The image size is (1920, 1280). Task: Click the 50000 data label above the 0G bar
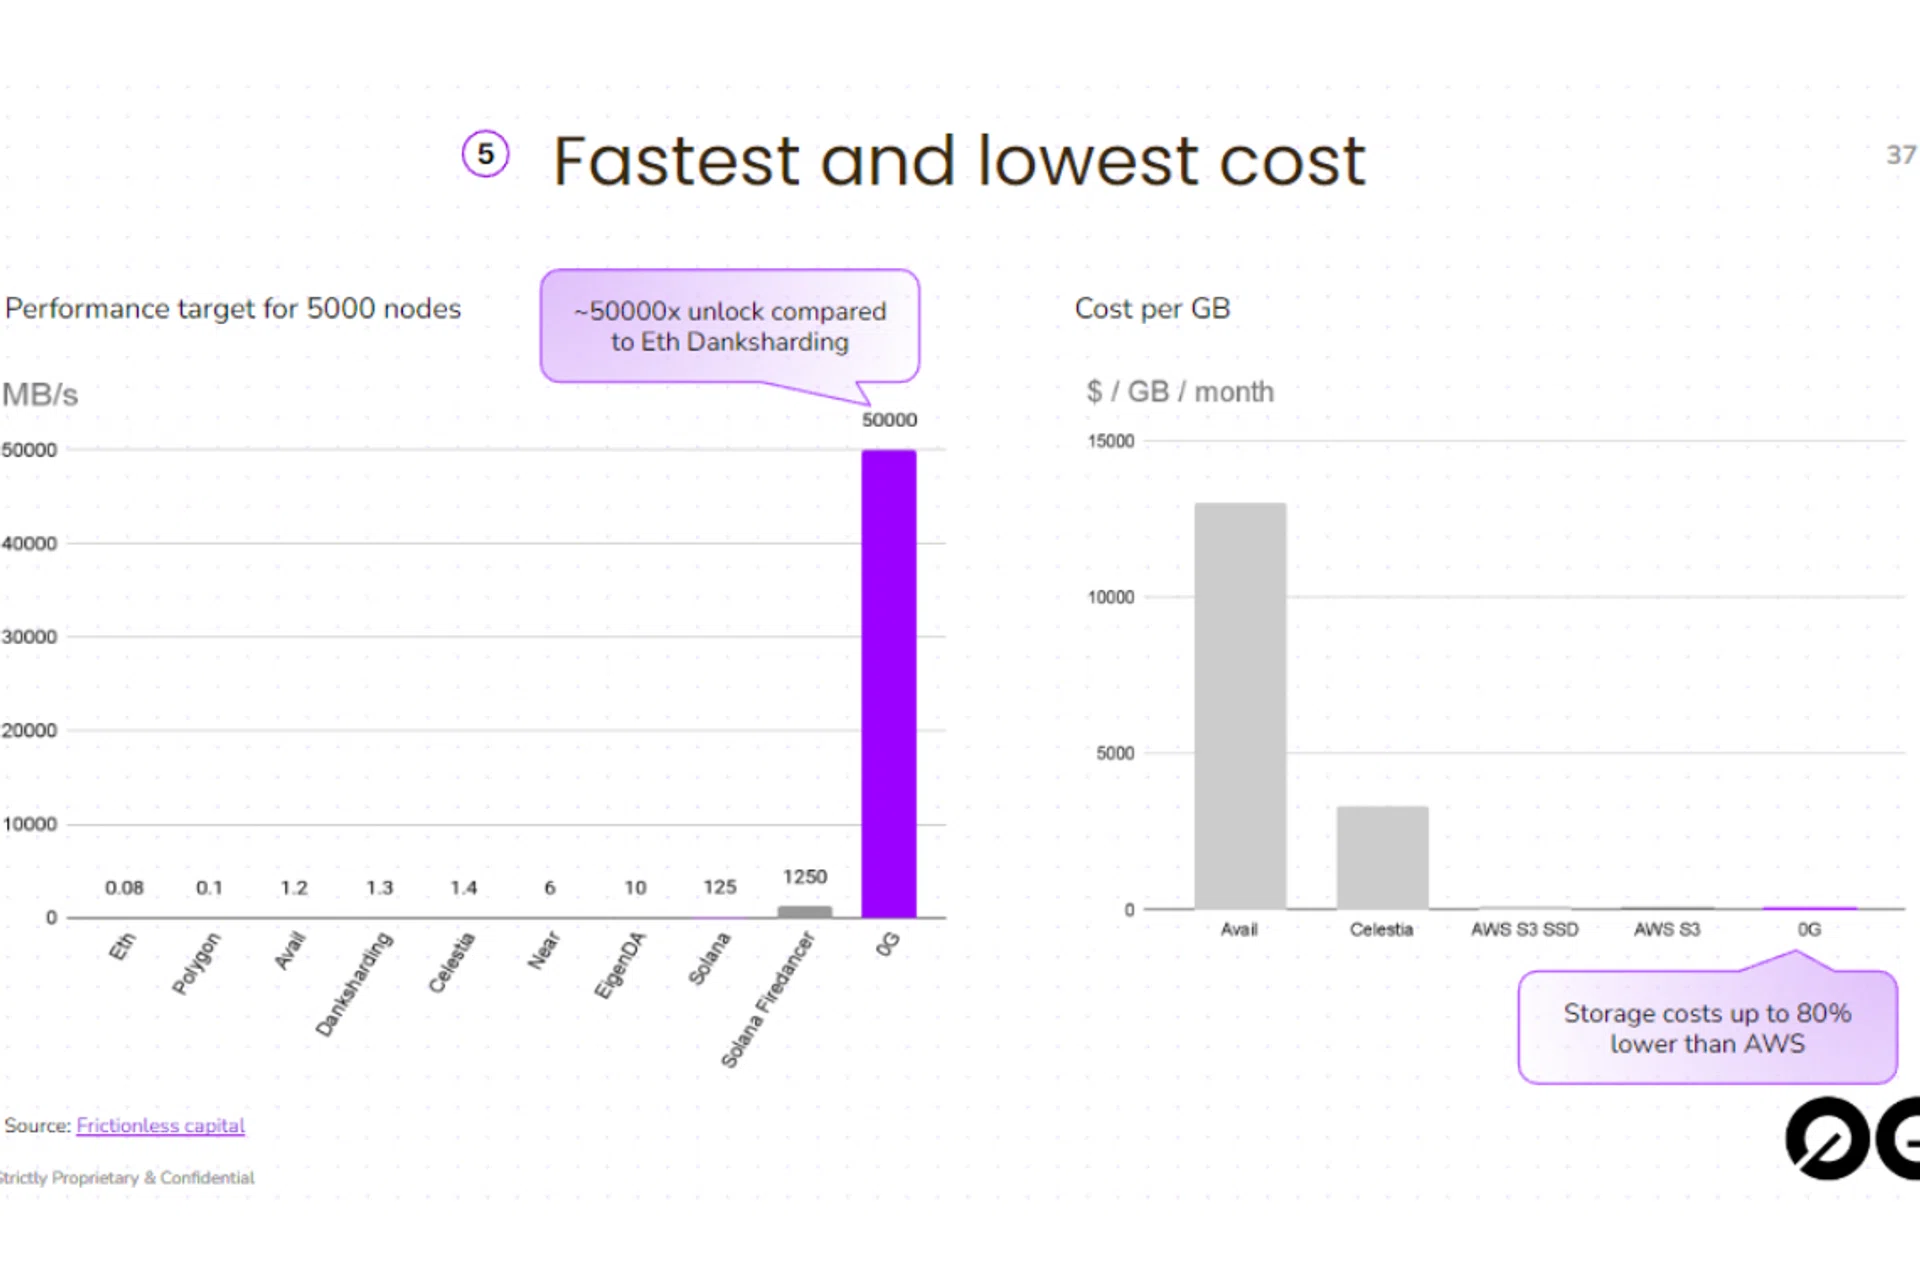coord(889,420)
